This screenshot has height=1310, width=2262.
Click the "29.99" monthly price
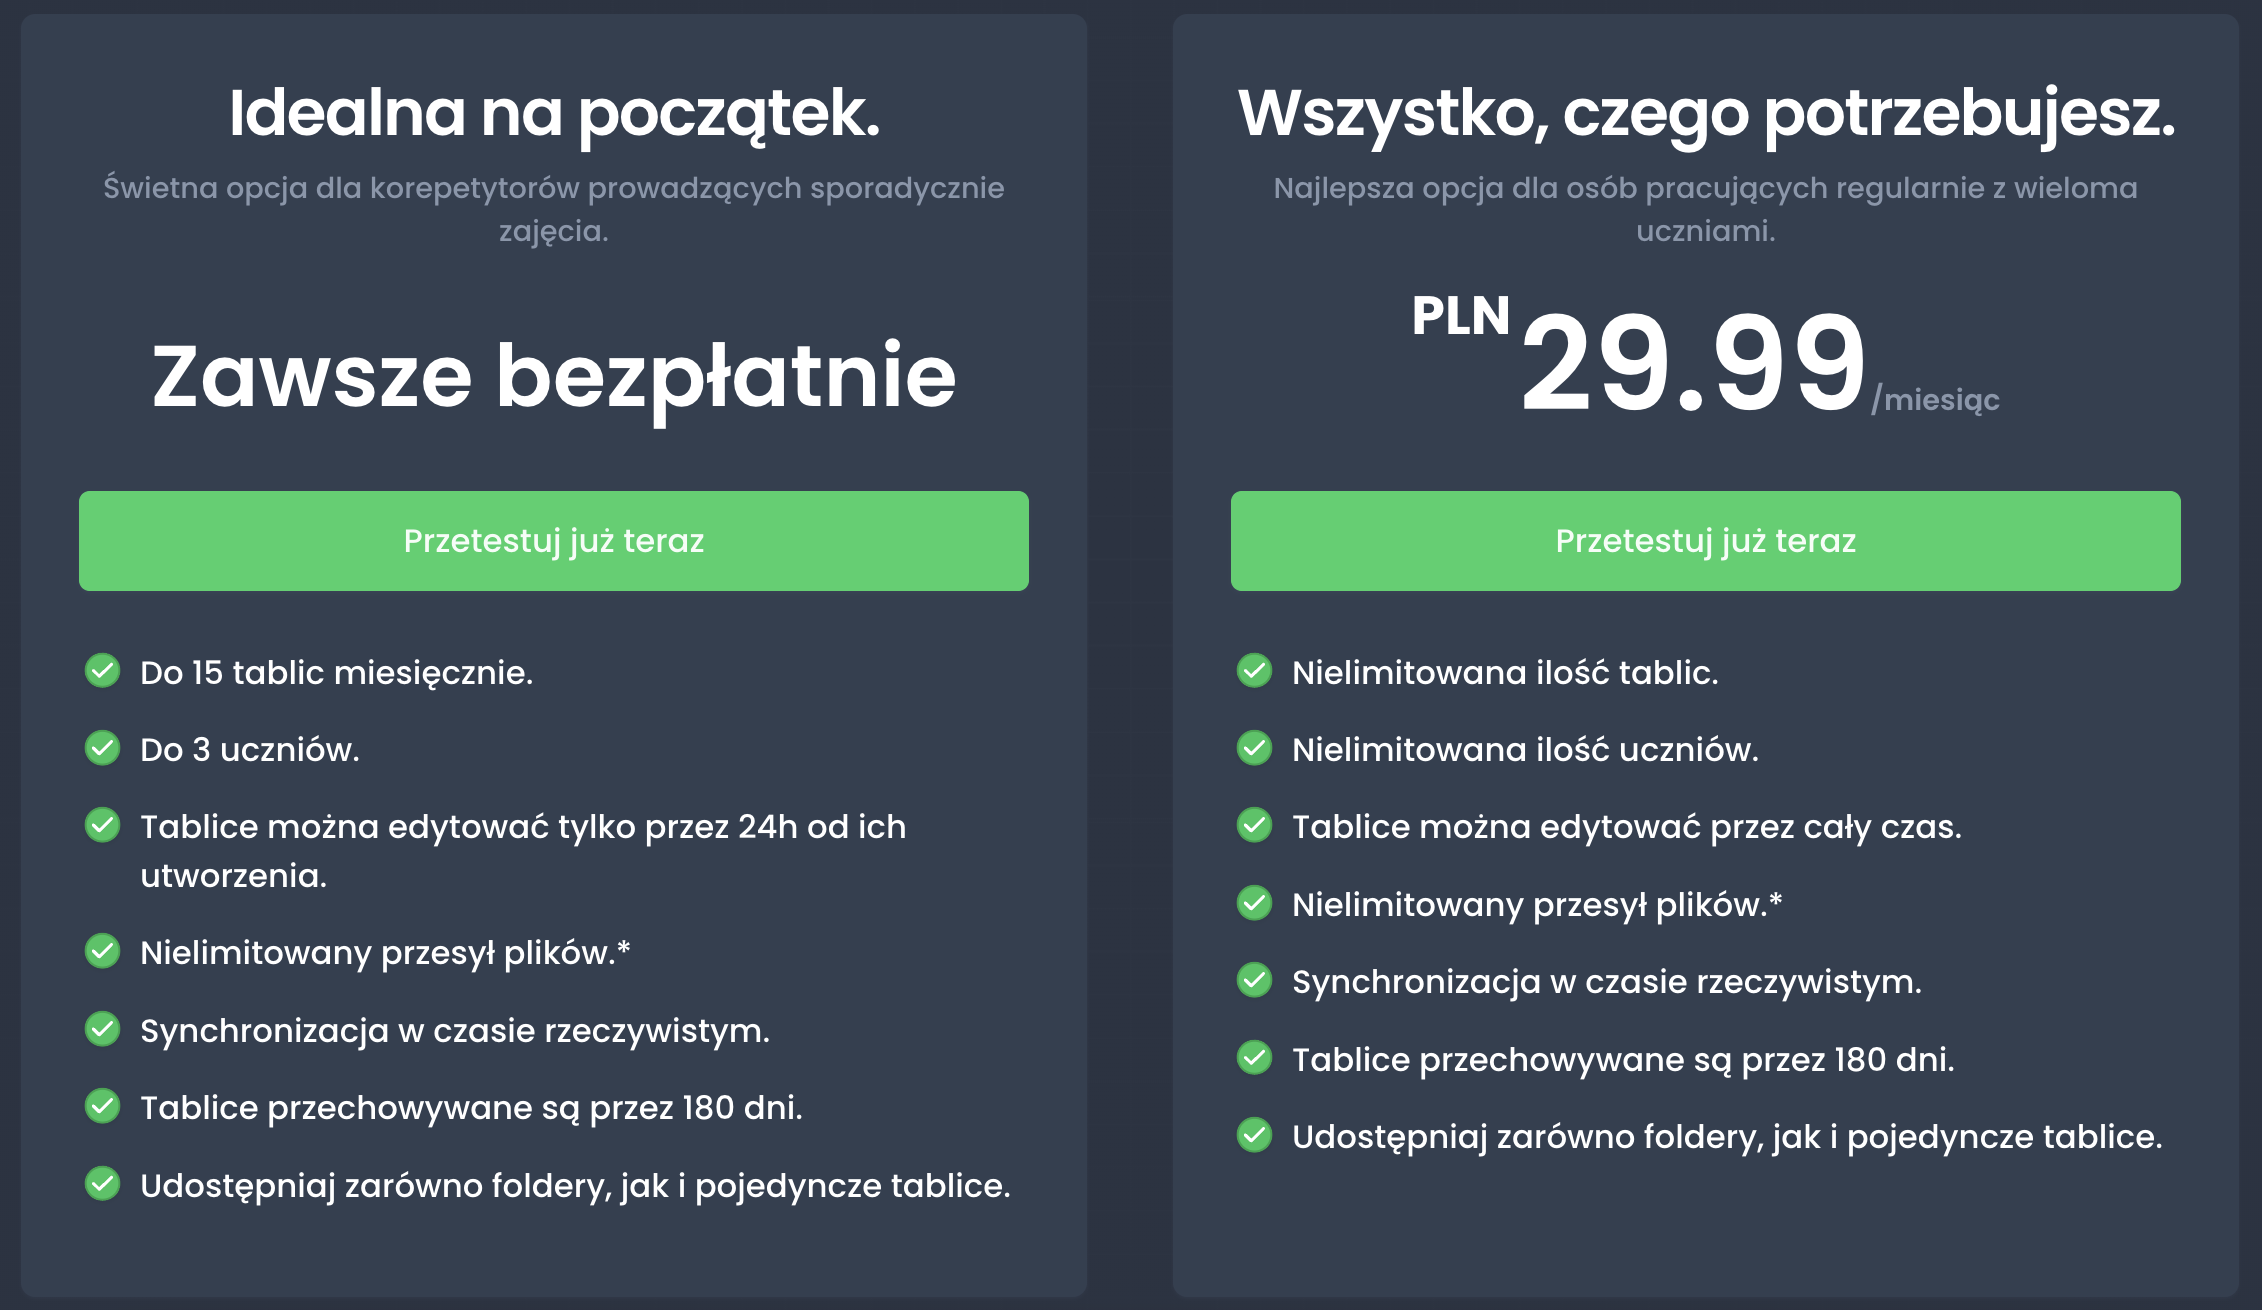[1692, 362]
